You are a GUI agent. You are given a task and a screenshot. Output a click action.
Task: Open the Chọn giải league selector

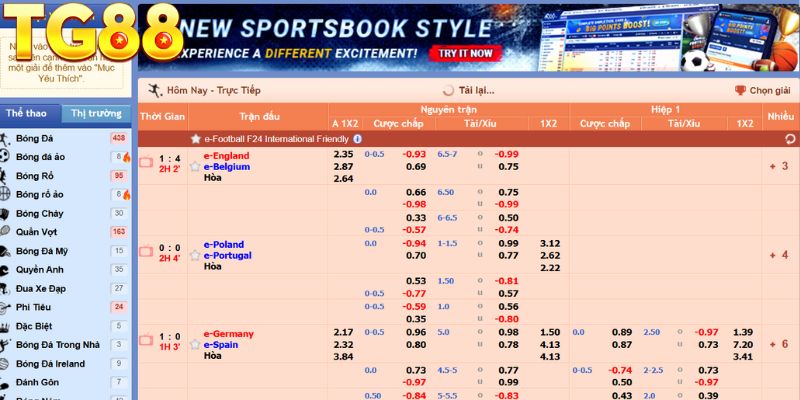coord(763,90)
